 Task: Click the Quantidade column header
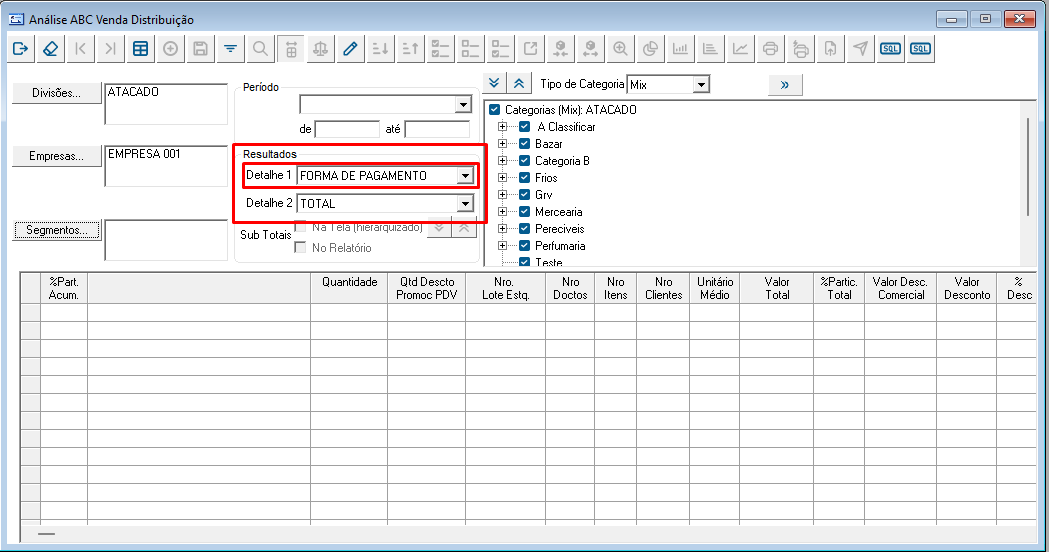349,288
